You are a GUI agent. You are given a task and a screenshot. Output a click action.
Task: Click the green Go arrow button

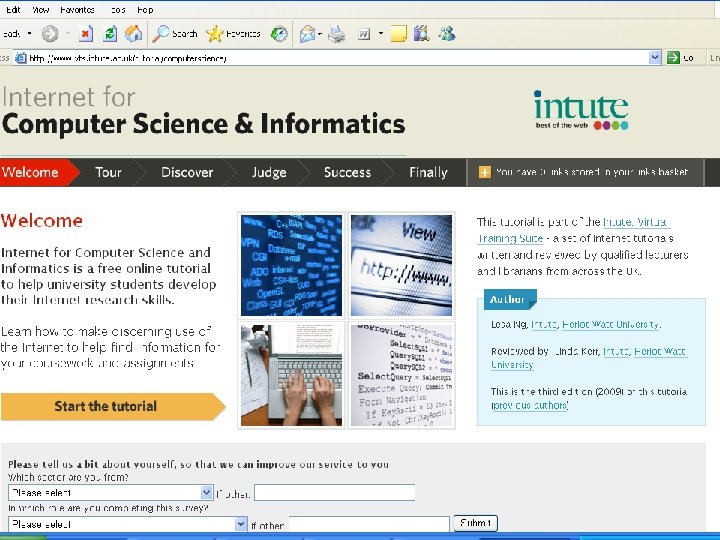click(x=673, y=58)
